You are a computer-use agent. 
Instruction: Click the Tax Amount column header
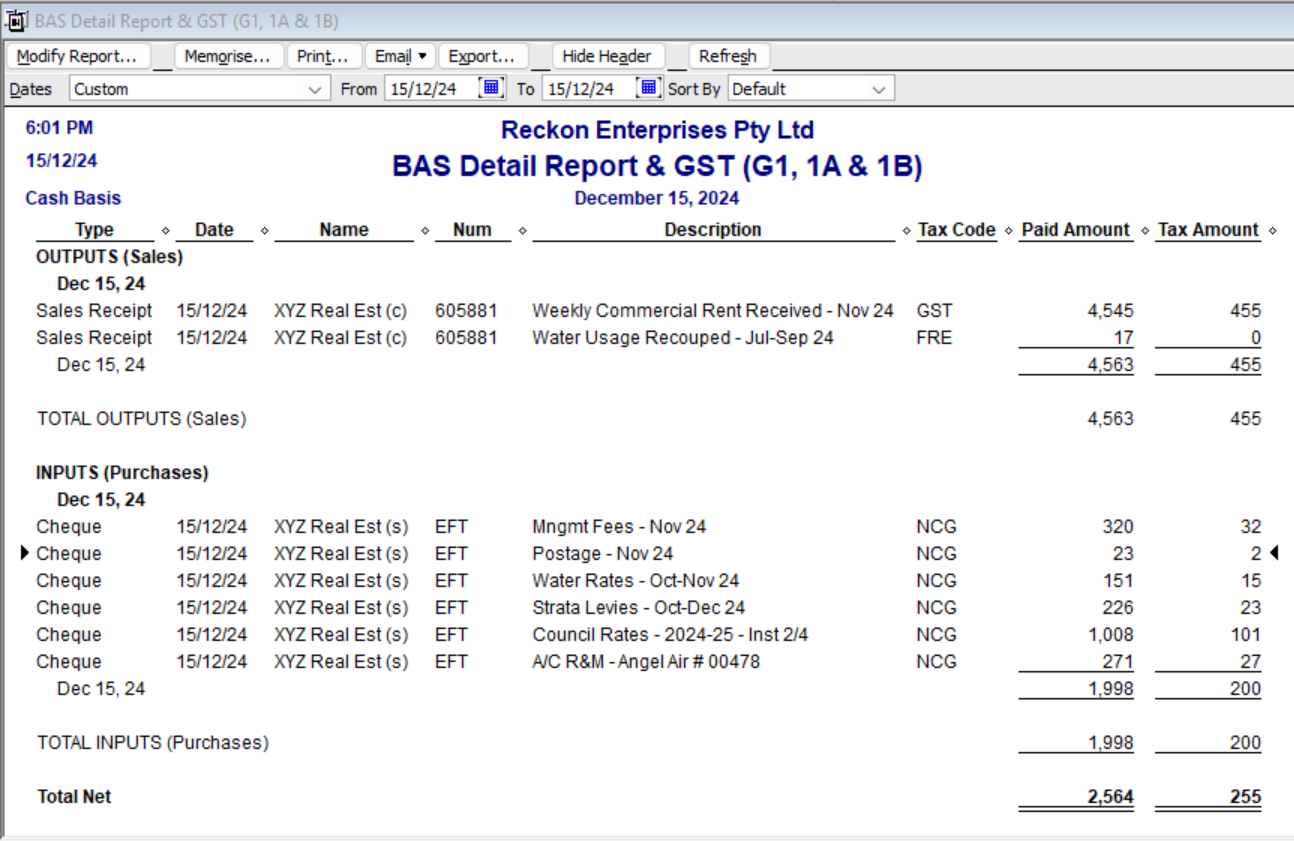click(1208, 230)
